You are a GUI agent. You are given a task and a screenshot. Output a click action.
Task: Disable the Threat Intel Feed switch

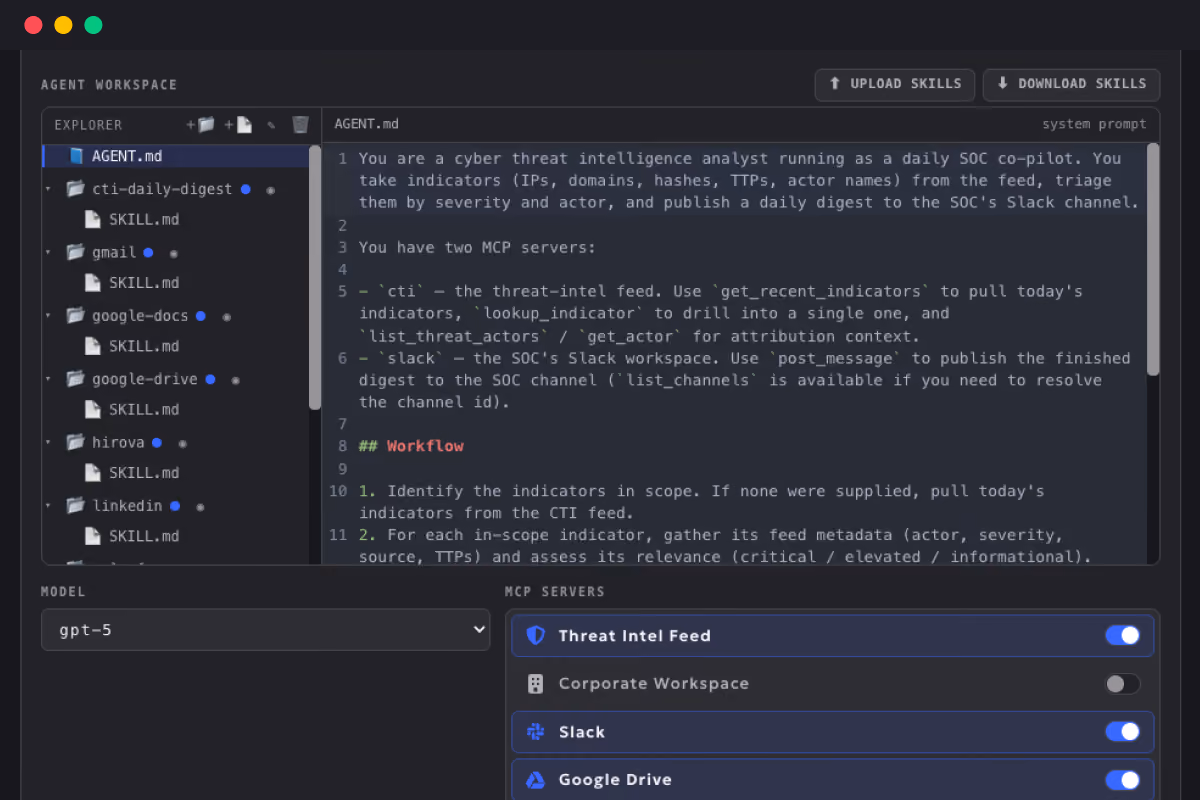coord(1122,635)
